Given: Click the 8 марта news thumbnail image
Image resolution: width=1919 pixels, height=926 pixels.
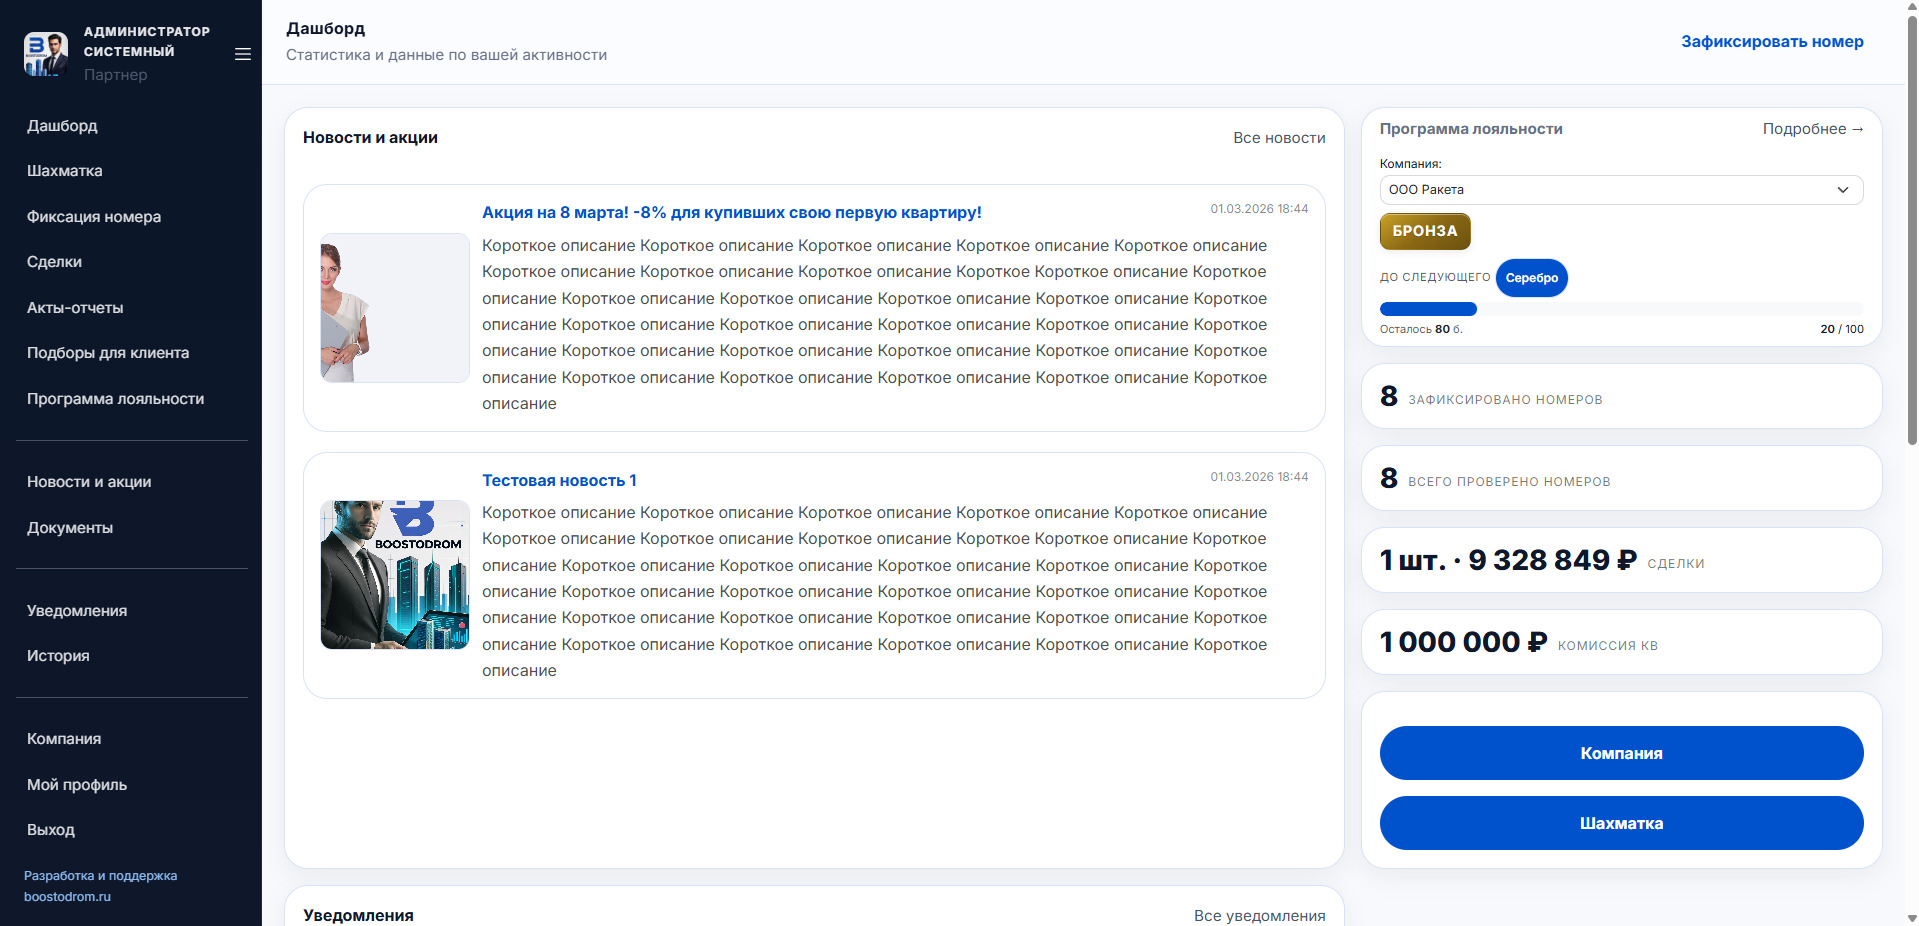Looking at the screenshot, I should click(395, 308).
